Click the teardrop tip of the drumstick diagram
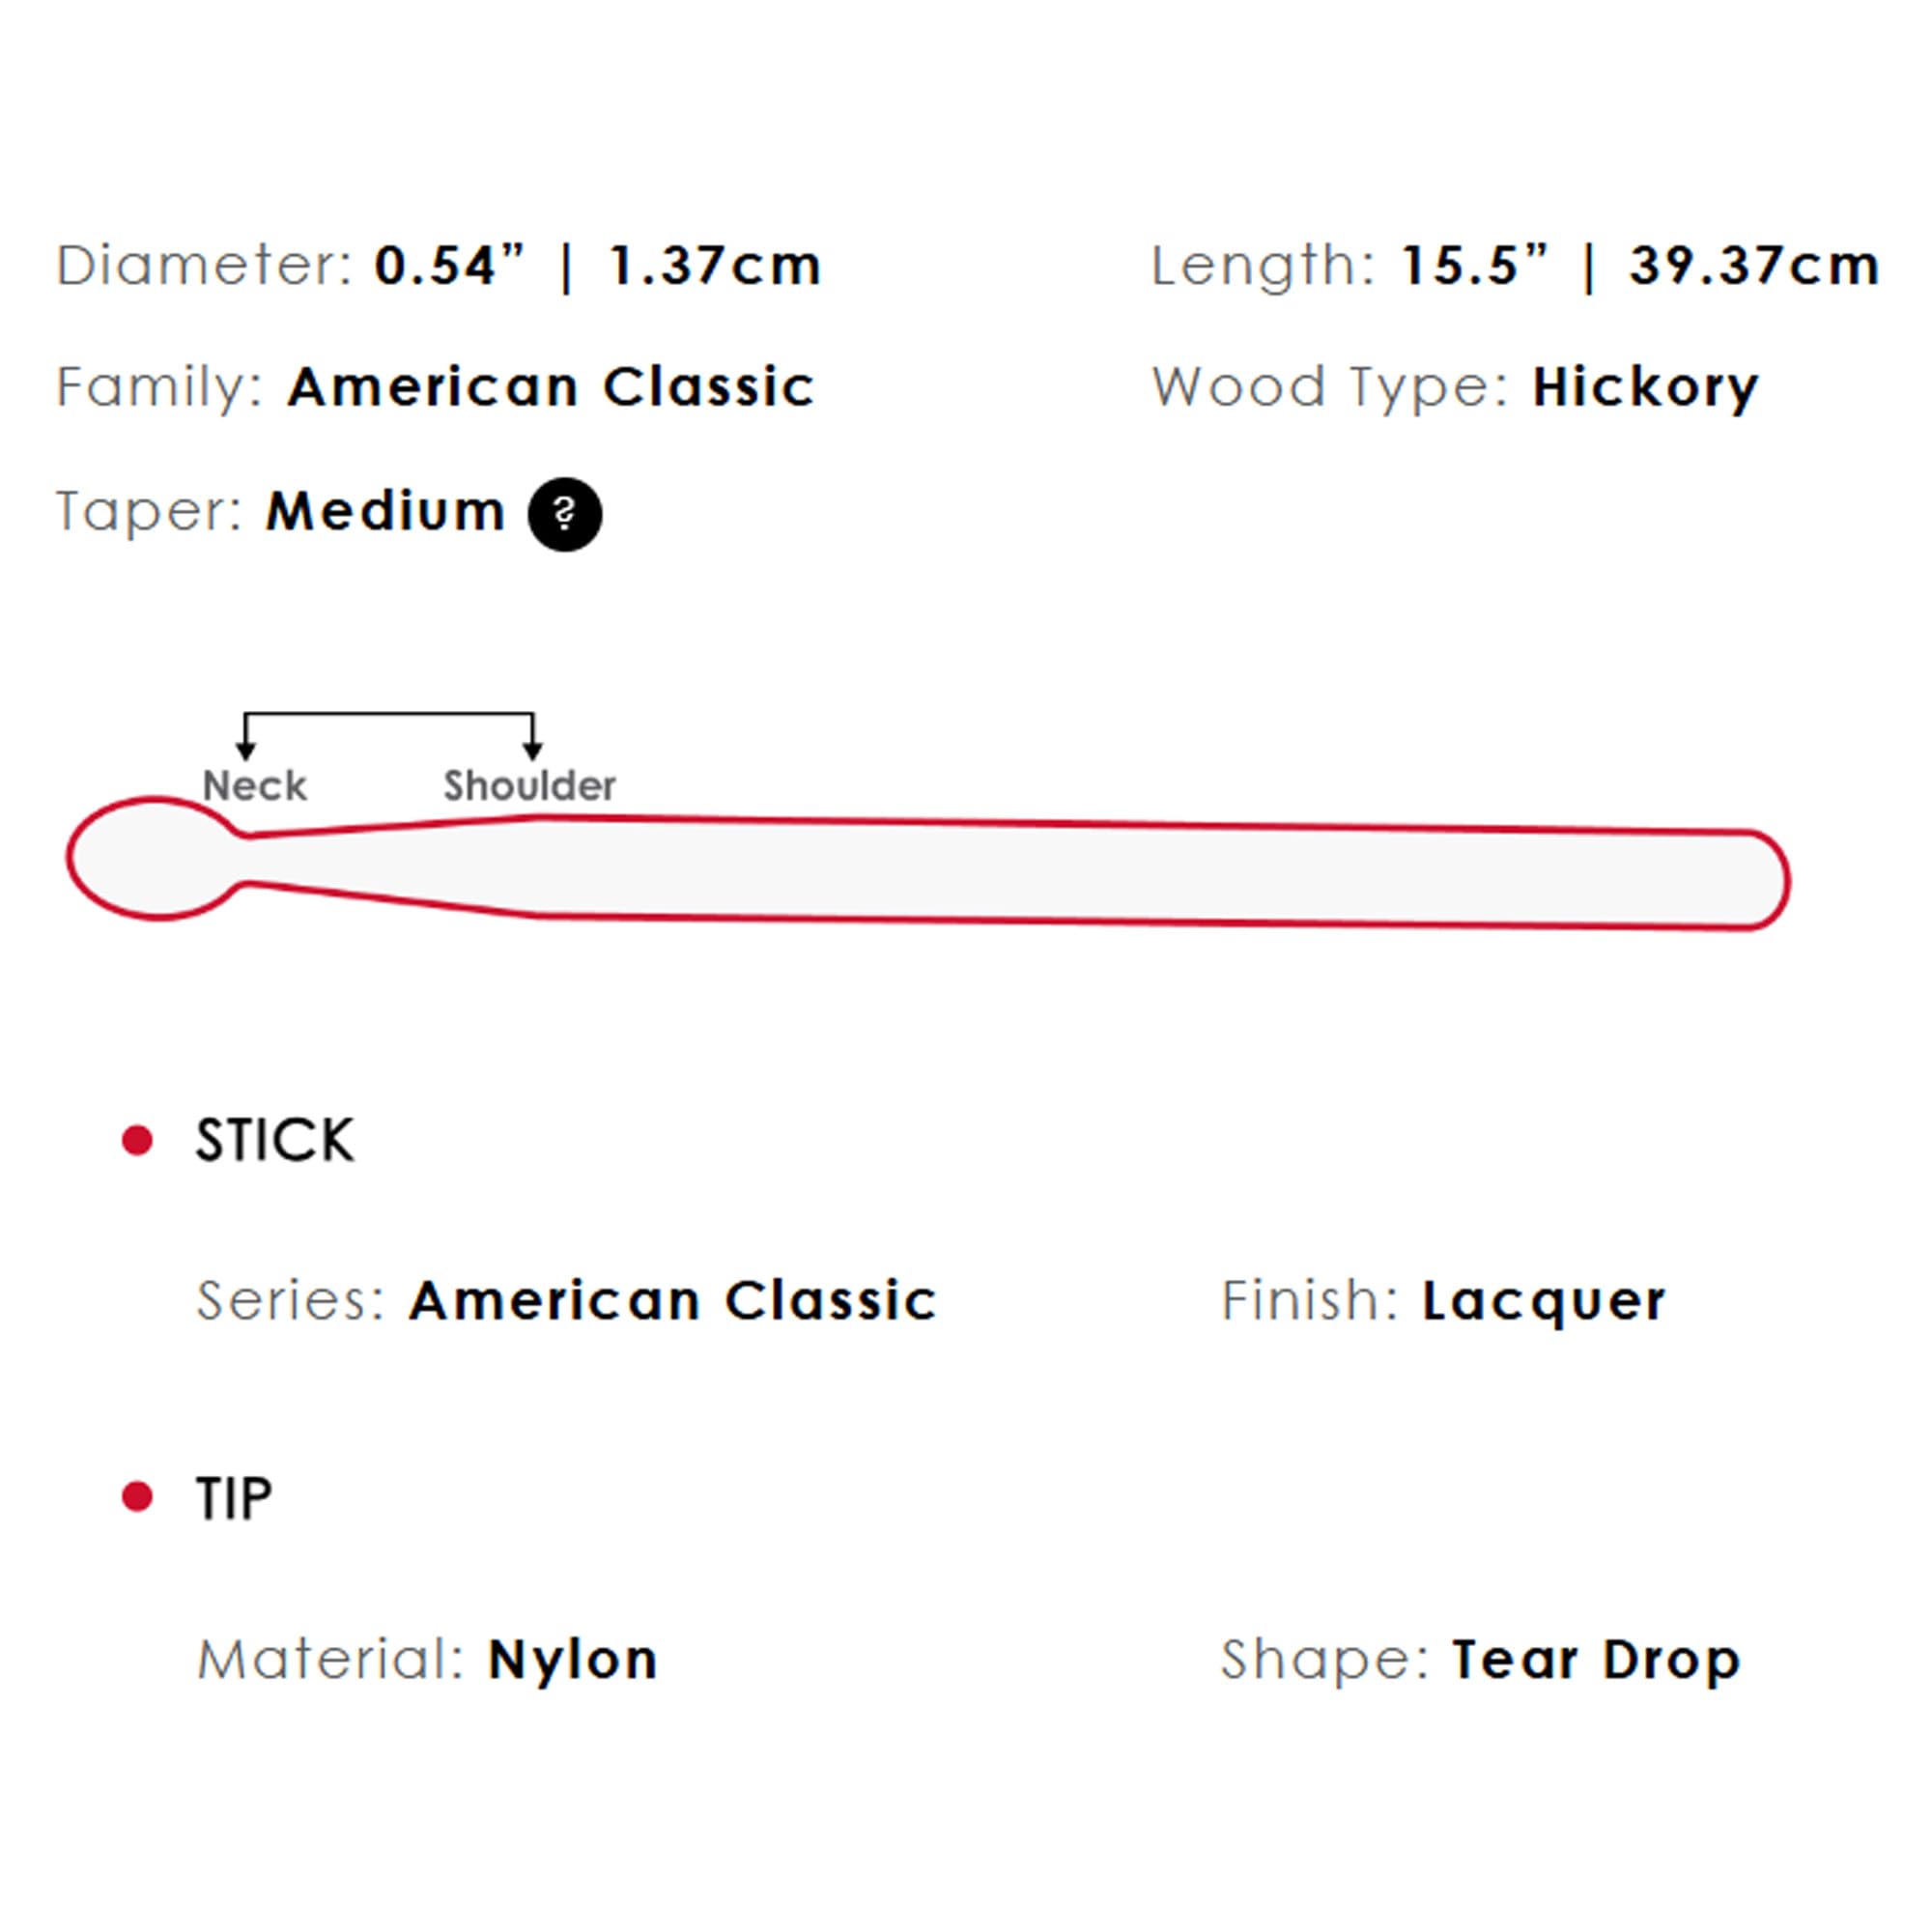Viewport: 1932px width, 1932px height. click(155, 859)
